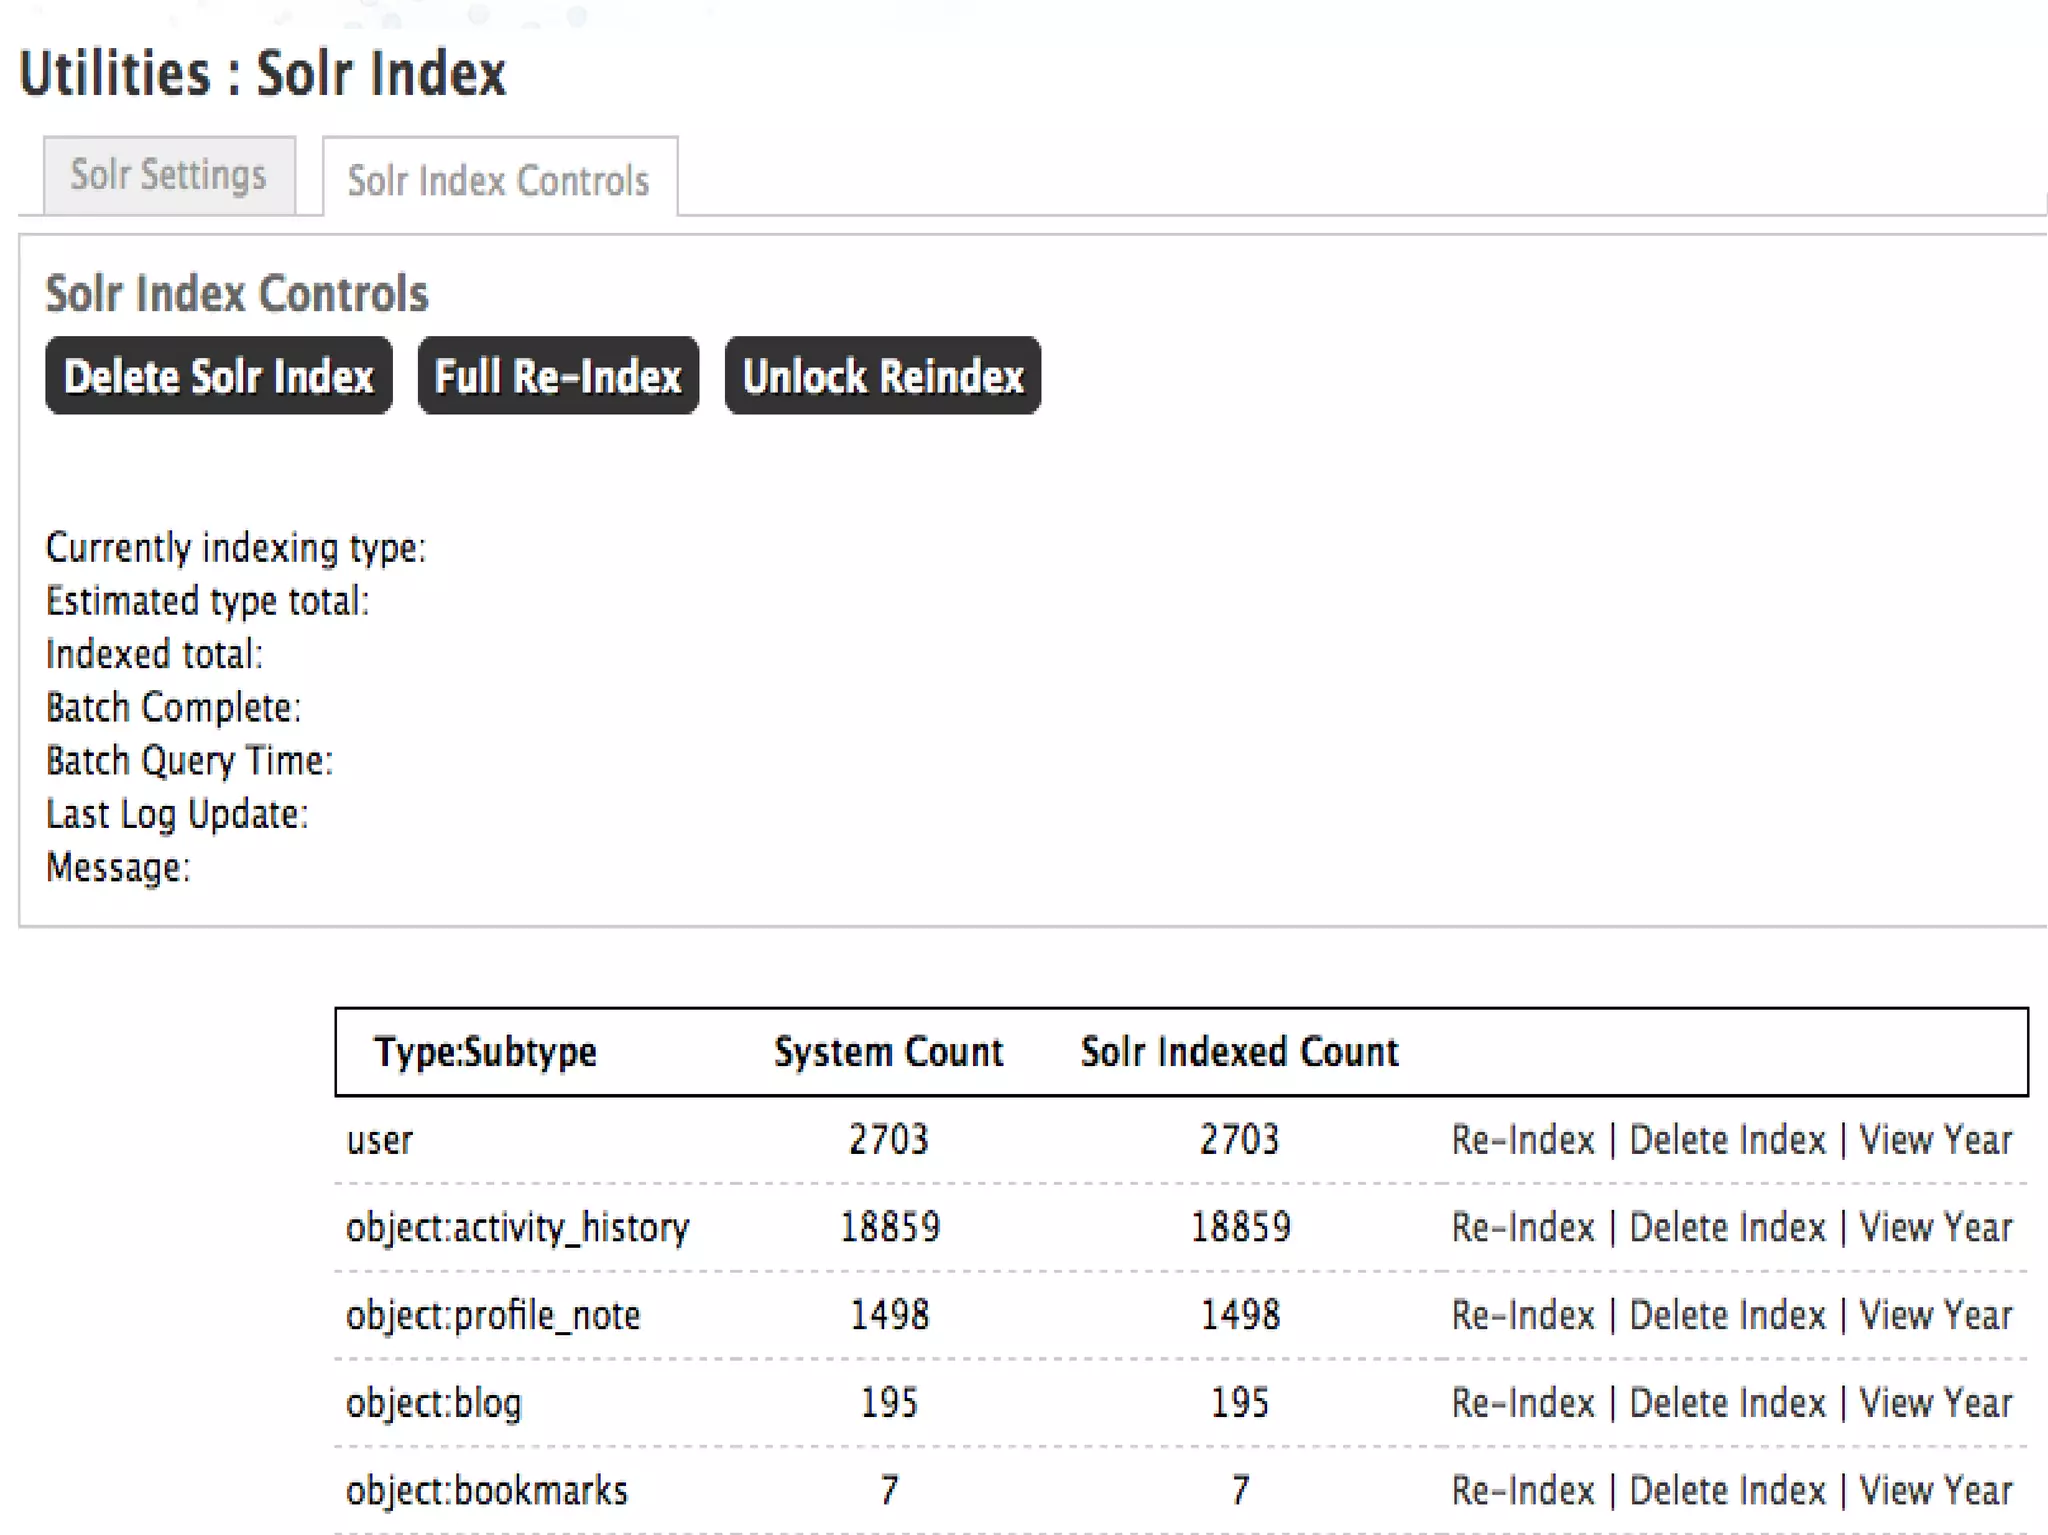2048x1535 pixels.
Task: Delete Index for object:blog
Action: pos(1727,1403)
